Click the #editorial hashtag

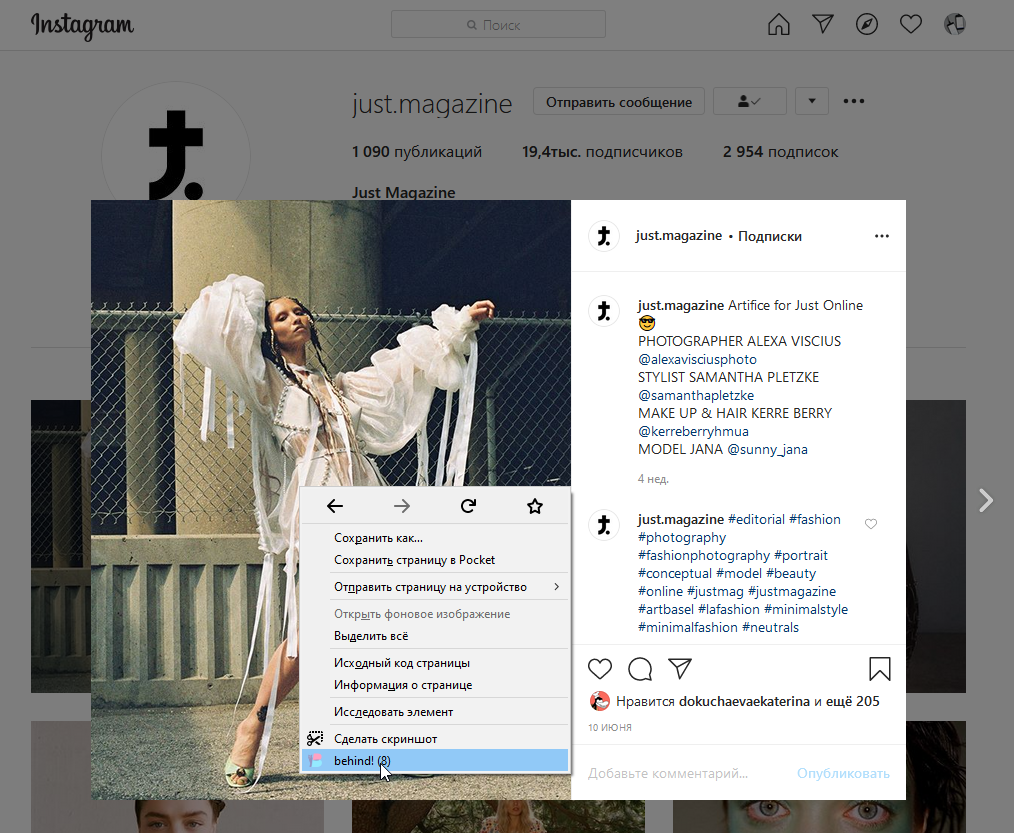click(x=757, y=519)
